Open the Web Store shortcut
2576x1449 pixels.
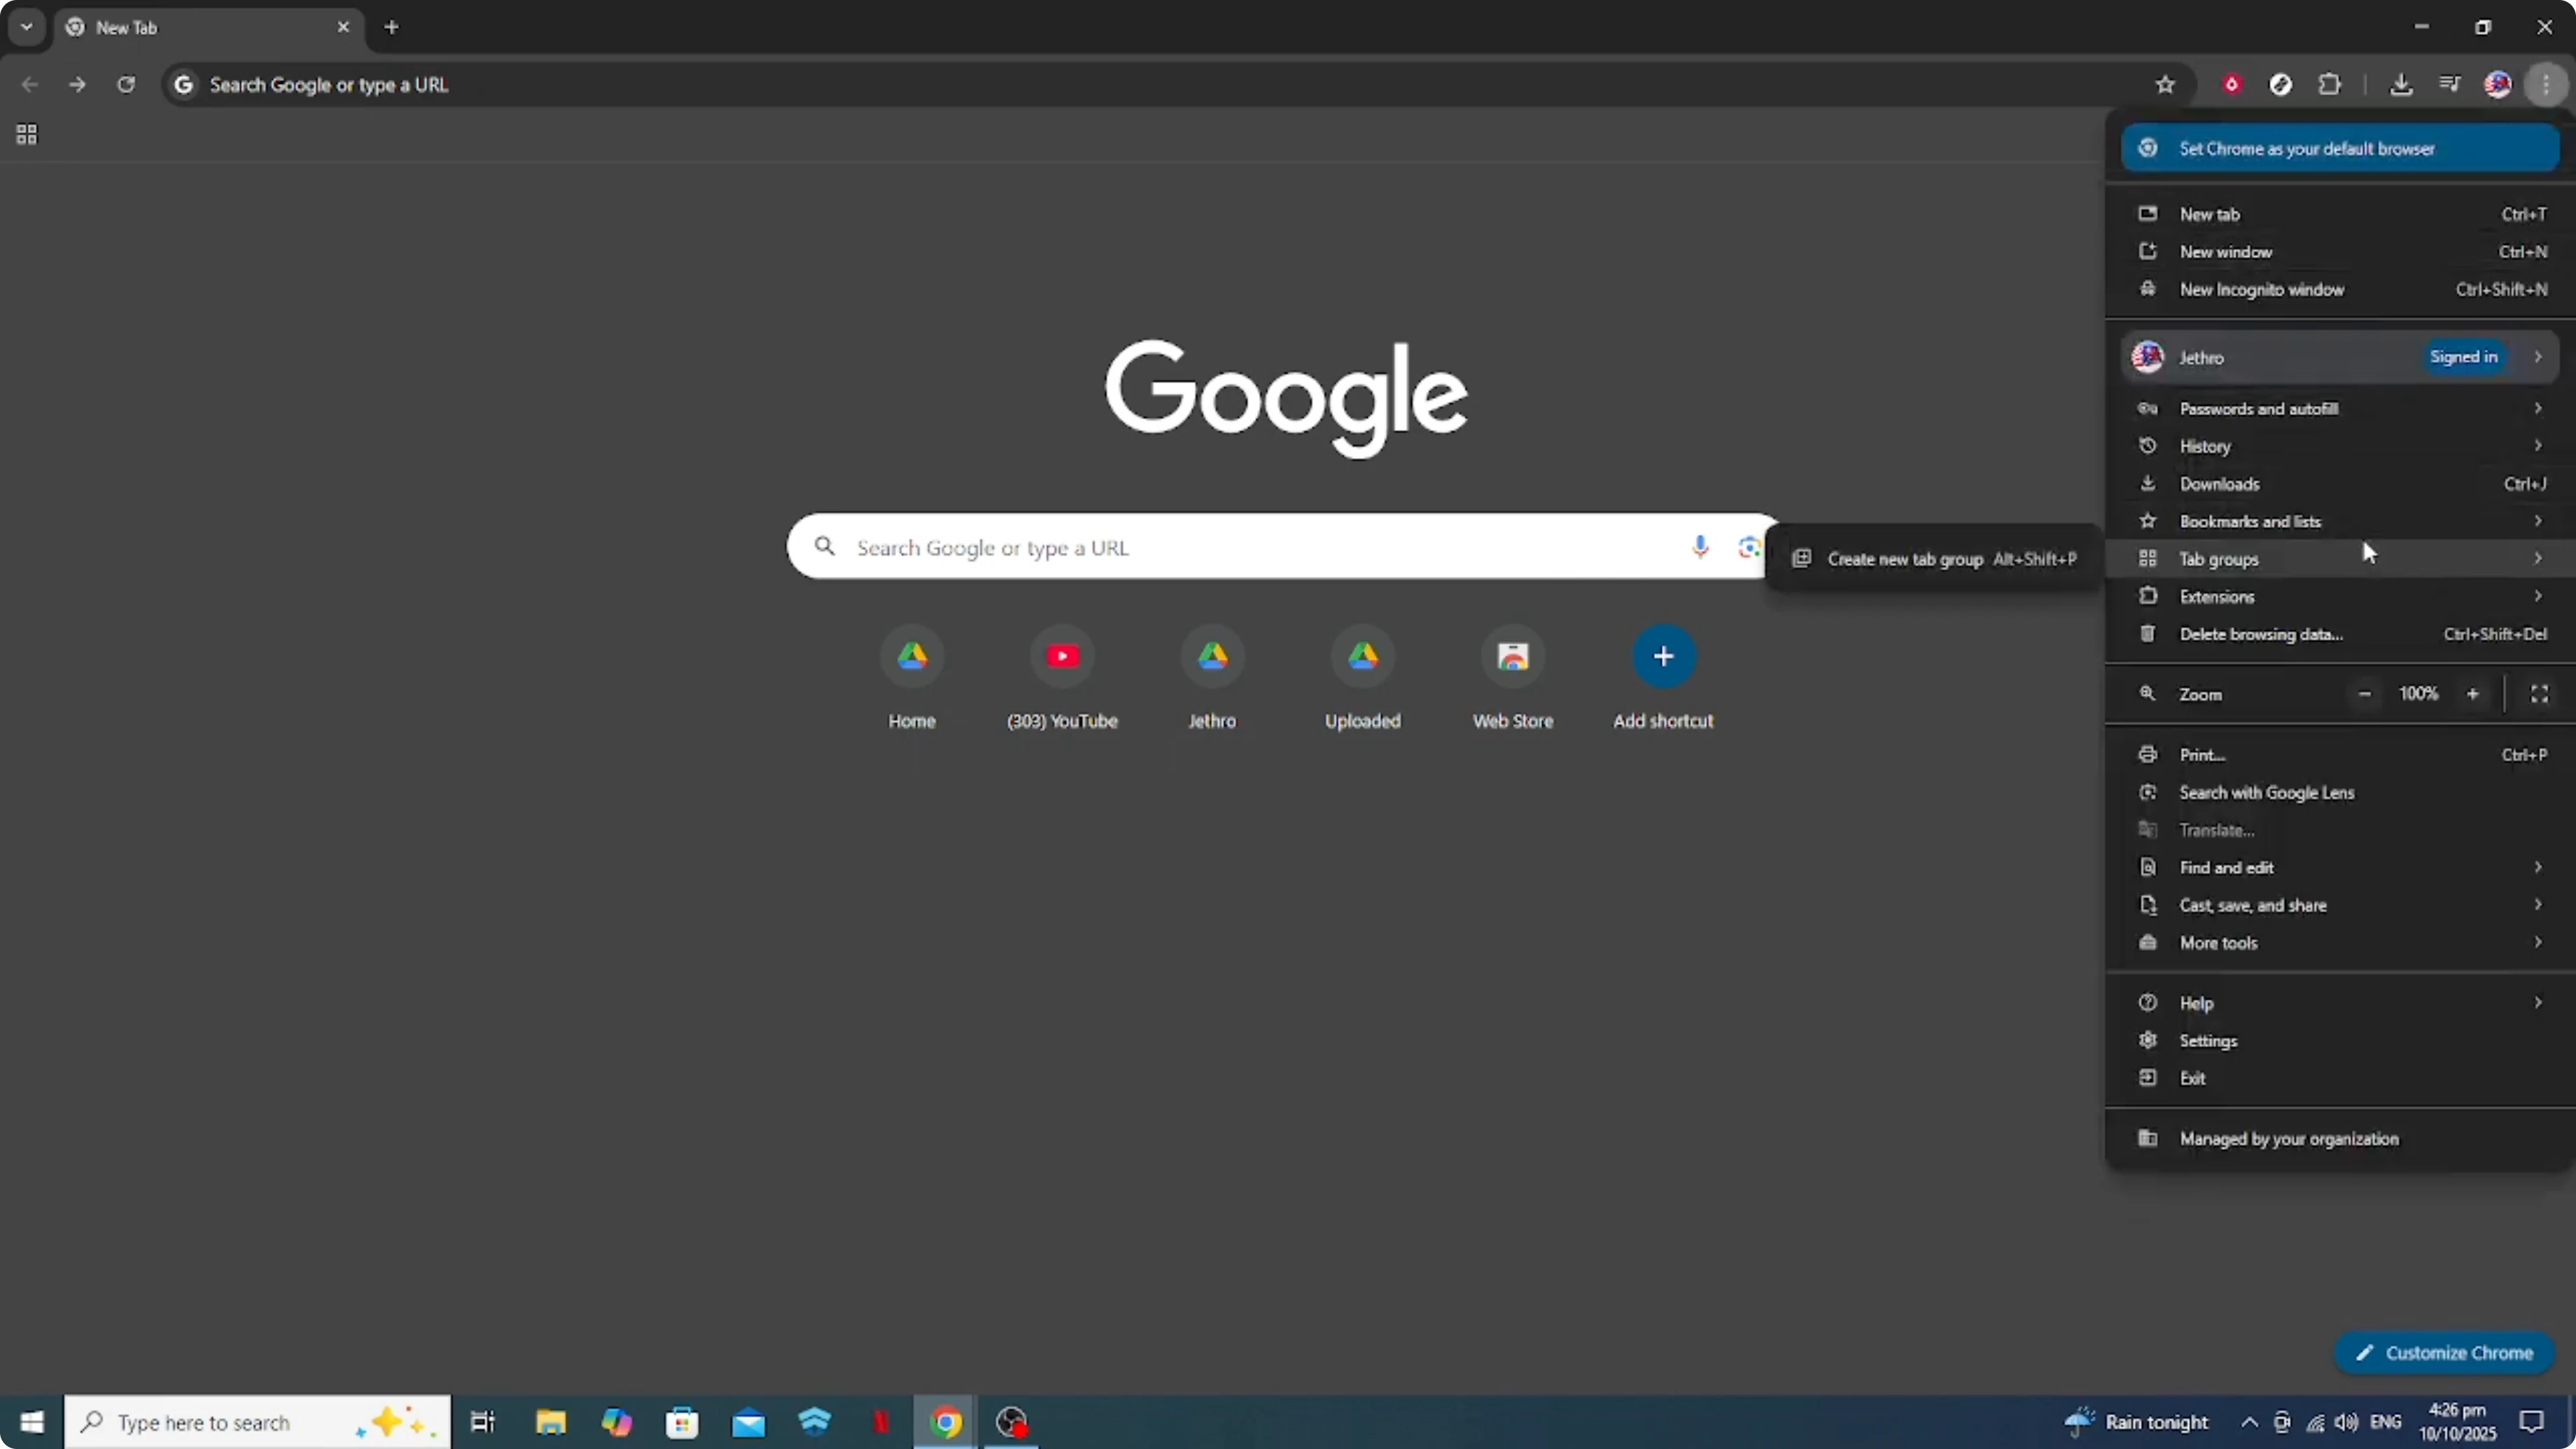tap(1512, 678)
